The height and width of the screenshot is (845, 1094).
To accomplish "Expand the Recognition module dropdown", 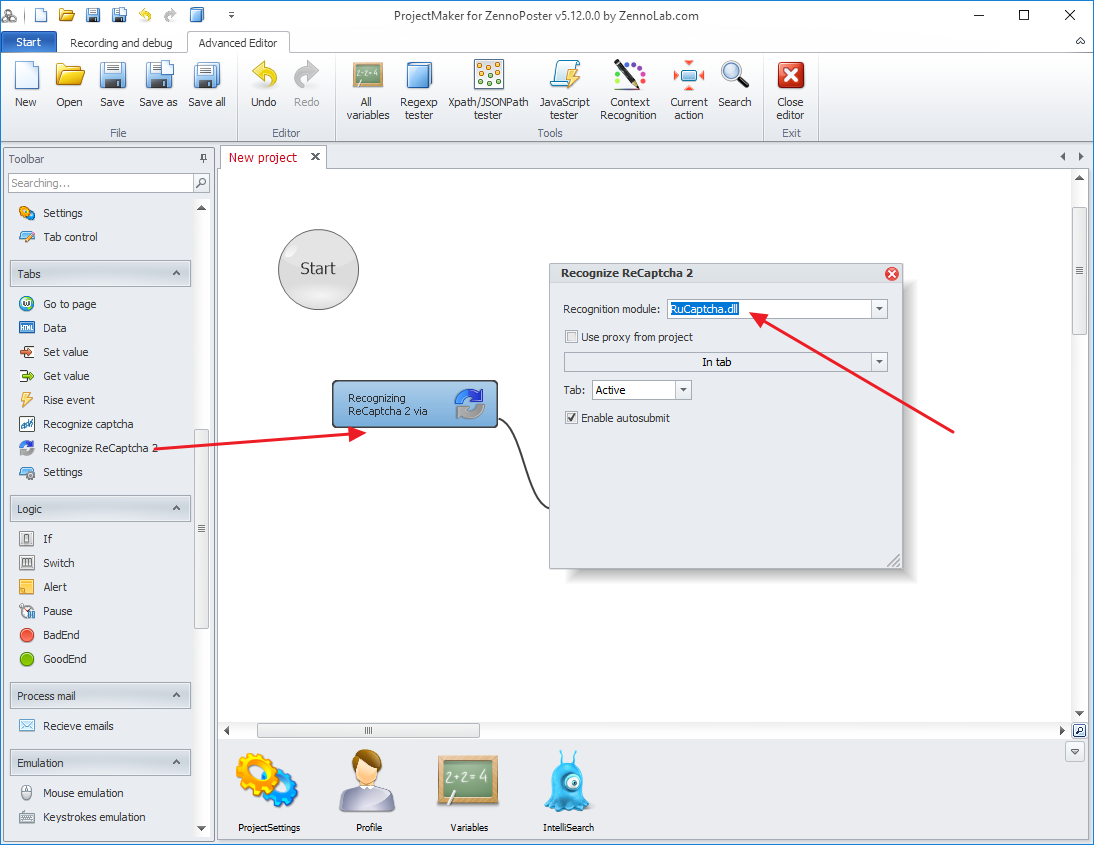I will tap(879, 310).
